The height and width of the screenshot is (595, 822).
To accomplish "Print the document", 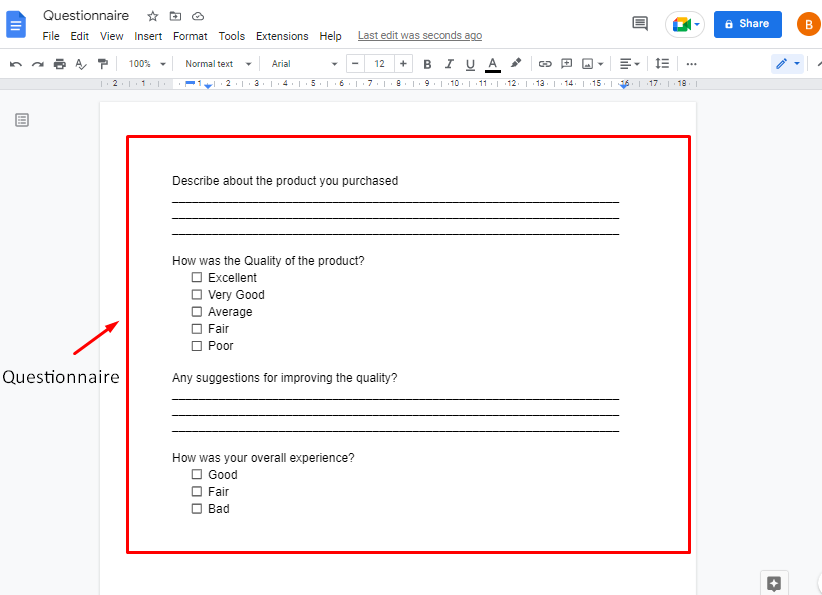I will (x=60, y=64).
